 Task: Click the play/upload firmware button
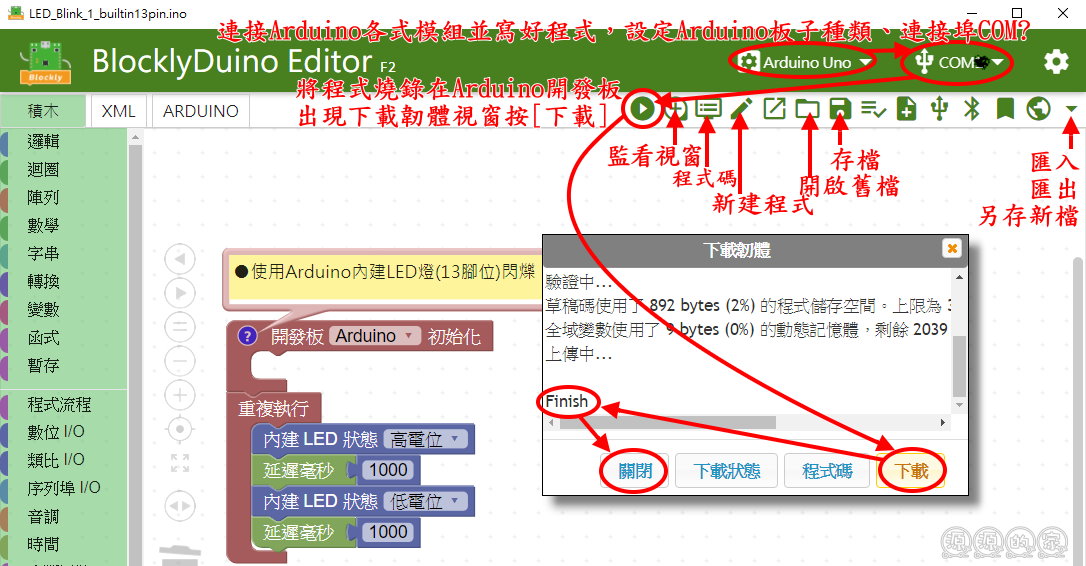(643, 109)
